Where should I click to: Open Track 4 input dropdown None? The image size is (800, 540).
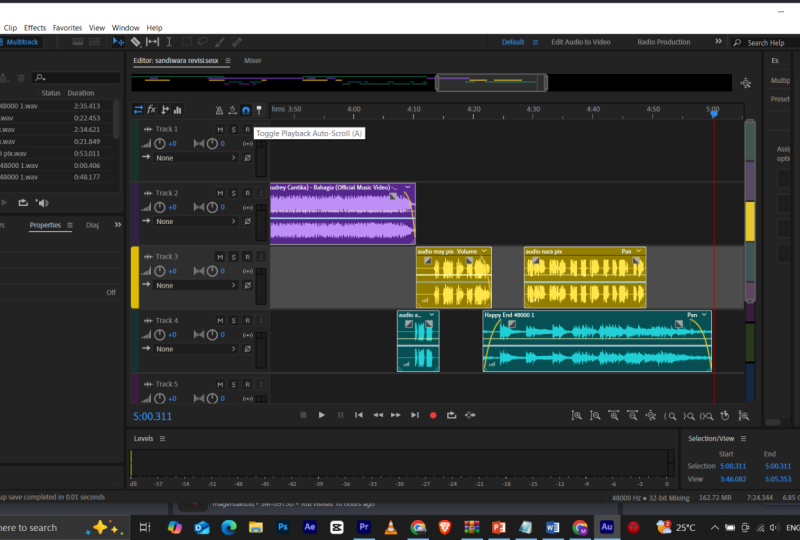tap(196, 349)
